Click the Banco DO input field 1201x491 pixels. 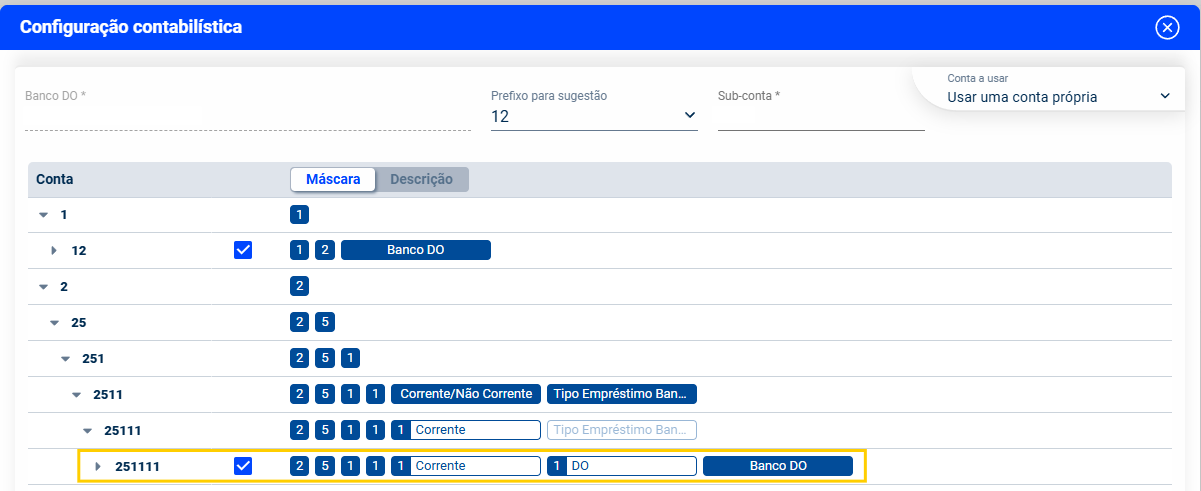(247, 116)
